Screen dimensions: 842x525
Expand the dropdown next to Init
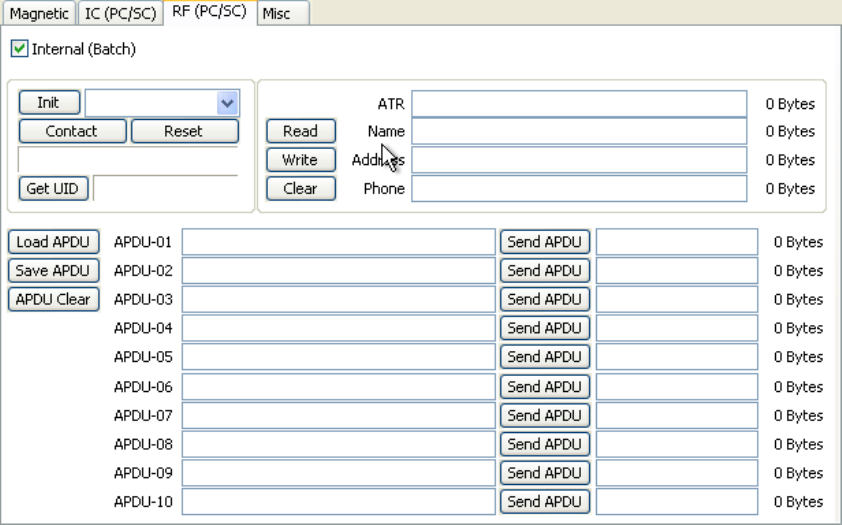click(x=227, y=103)
